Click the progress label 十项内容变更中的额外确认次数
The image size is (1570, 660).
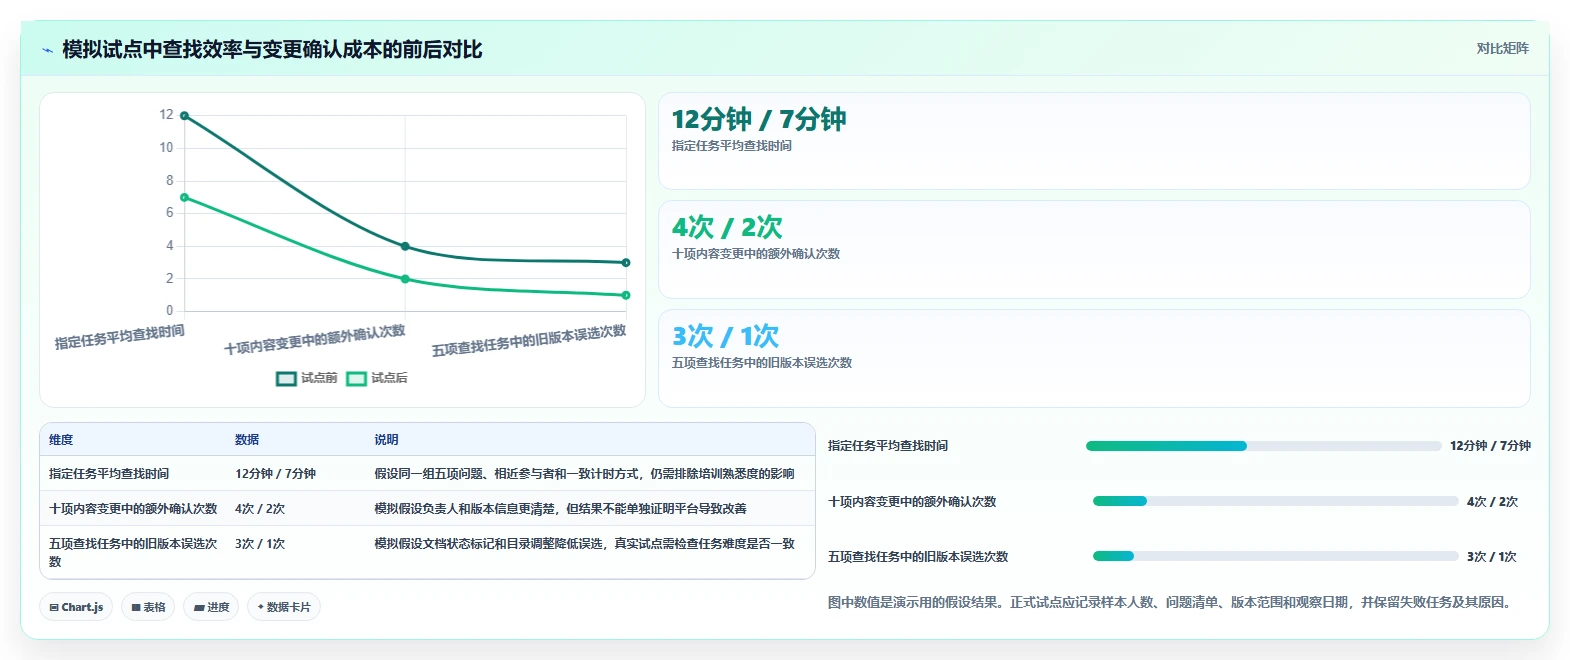(x=912, y=502)
